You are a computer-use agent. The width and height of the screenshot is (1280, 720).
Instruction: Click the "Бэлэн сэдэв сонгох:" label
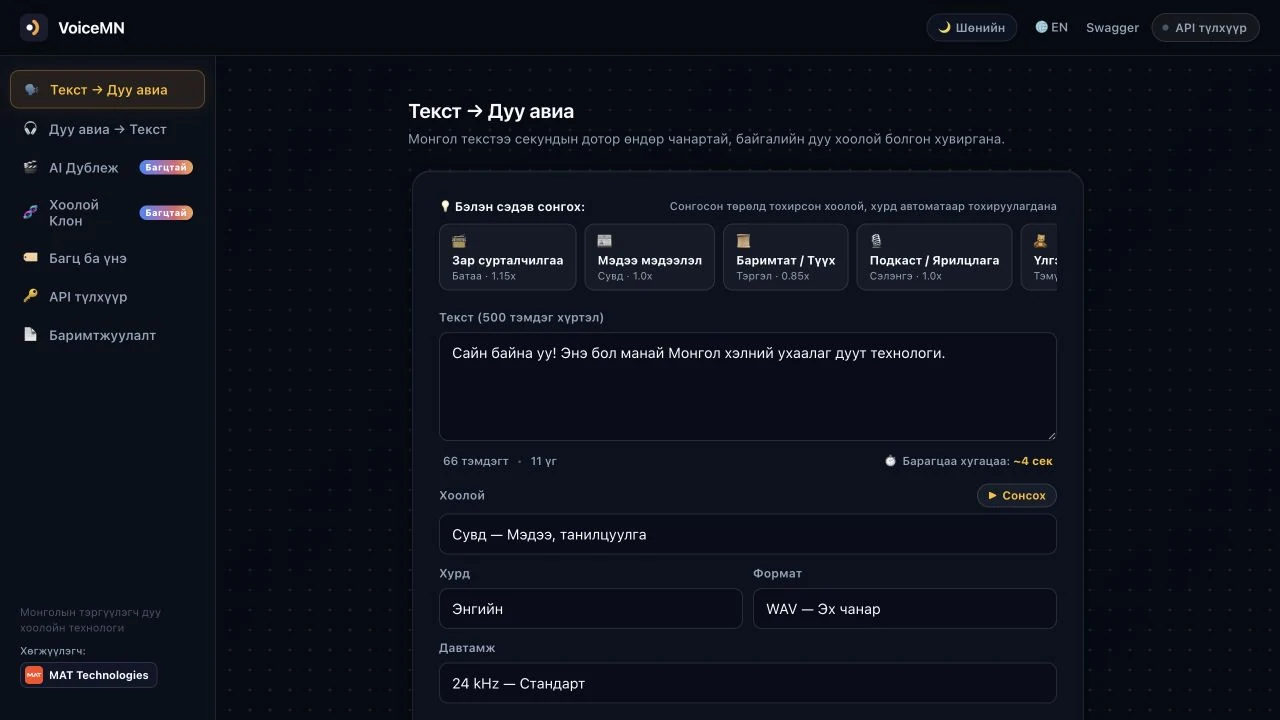click(520, 207)
